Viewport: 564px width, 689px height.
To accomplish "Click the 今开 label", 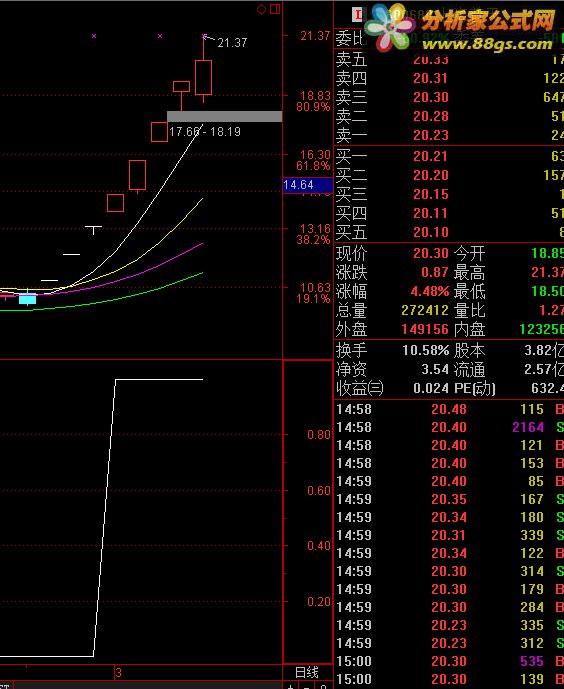I will click(x=470, y=253).
